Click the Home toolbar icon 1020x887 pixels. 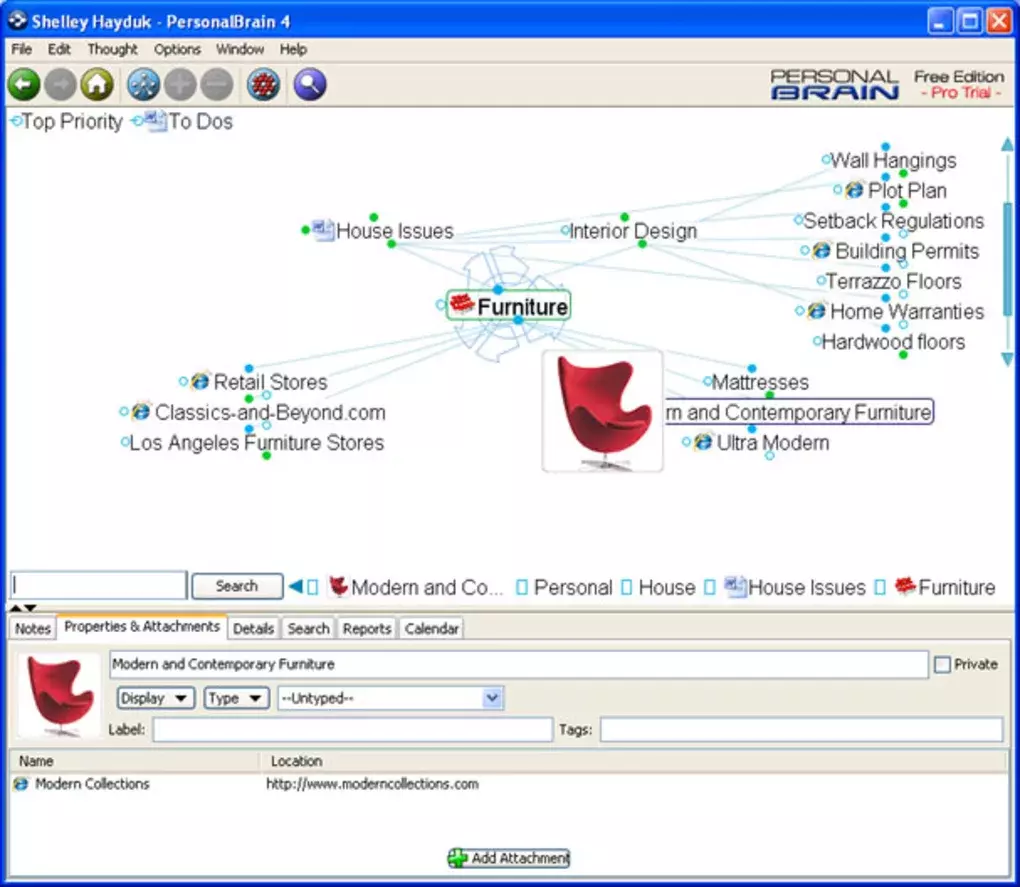tap(97, 85)
